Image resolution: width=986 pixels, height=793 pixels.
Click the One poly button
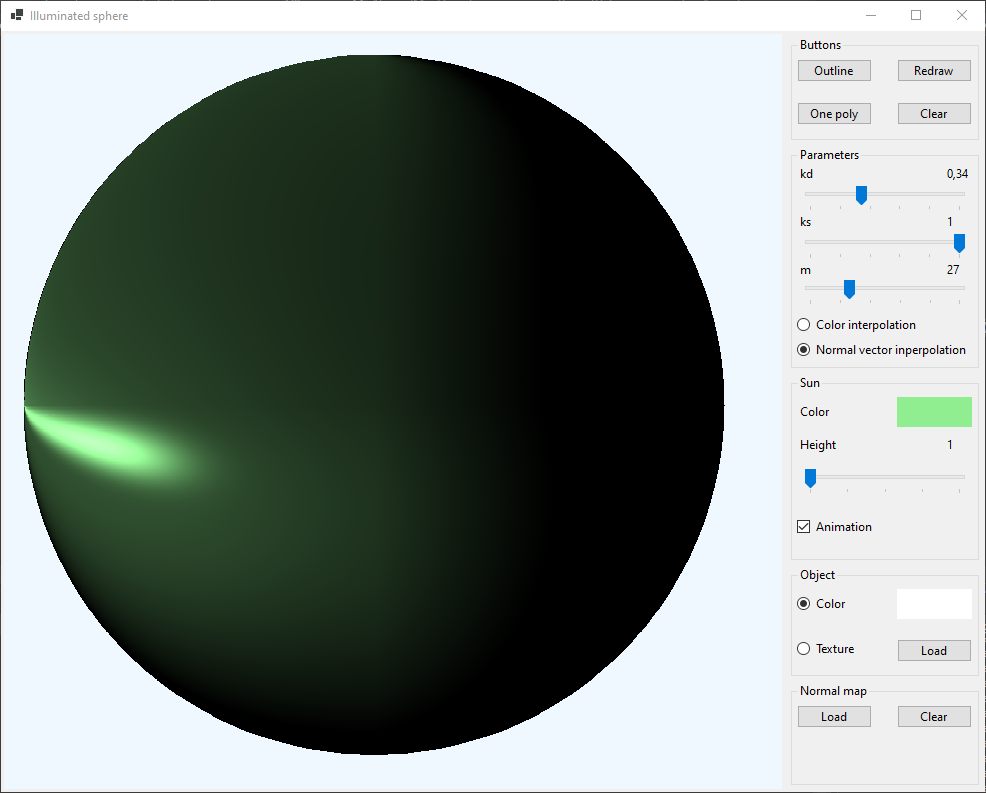[834, 114]
